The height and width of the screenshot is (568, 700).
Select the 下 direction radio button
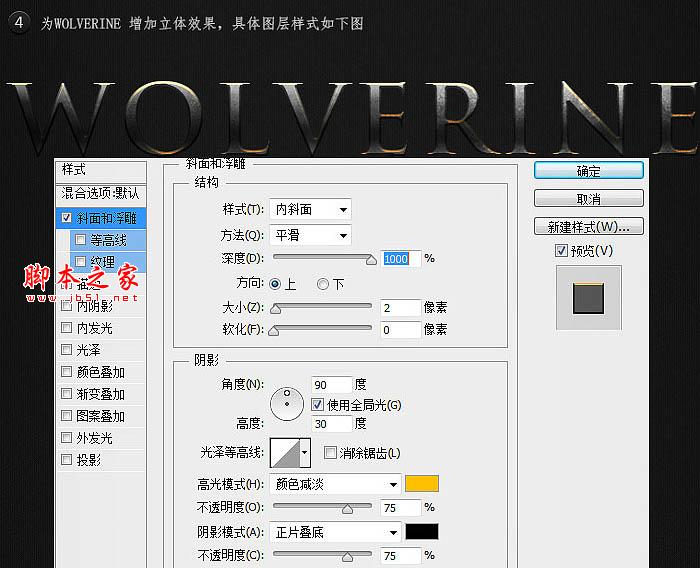point(323,284)
